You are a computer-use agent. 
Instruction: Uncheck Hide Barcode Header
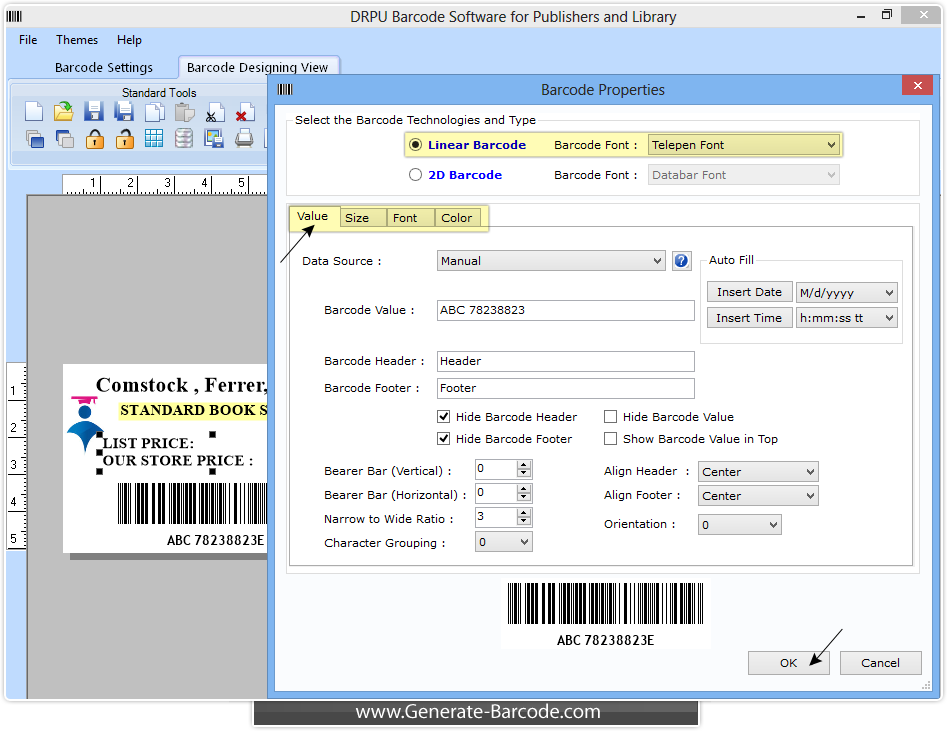[x=444, y=417]
